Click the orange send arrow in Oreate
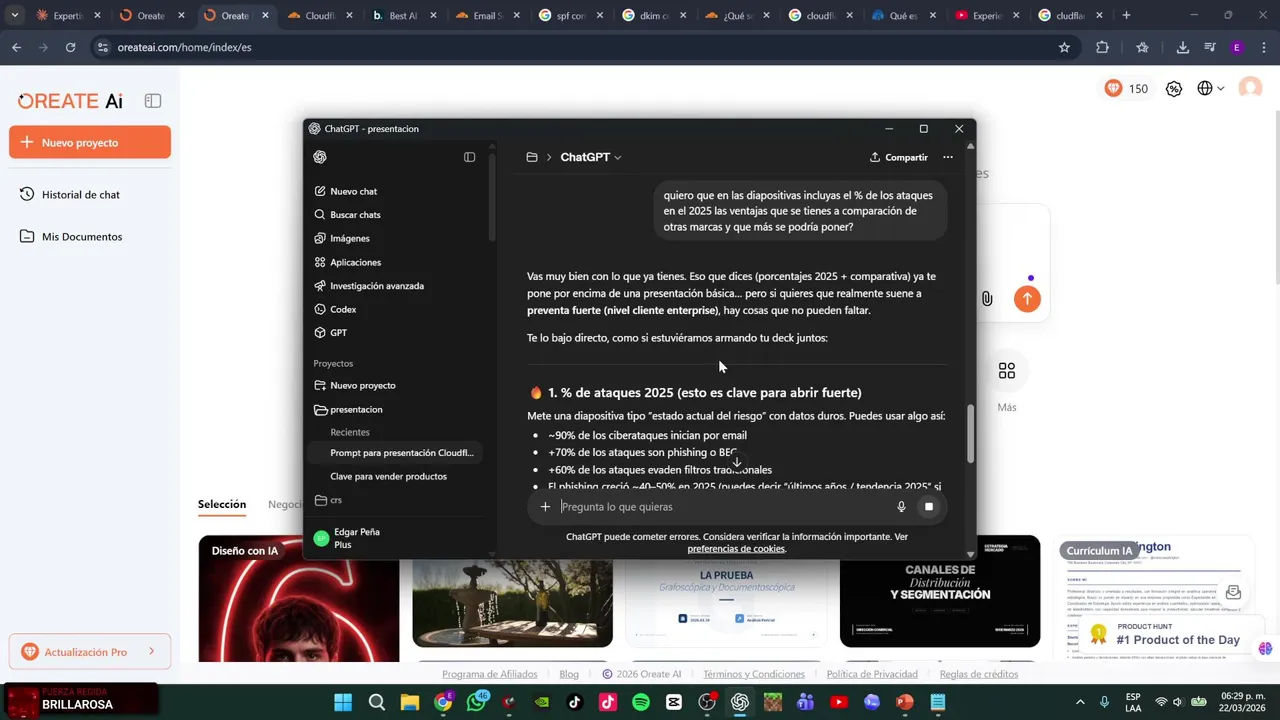 click(x=1027, y=299)
